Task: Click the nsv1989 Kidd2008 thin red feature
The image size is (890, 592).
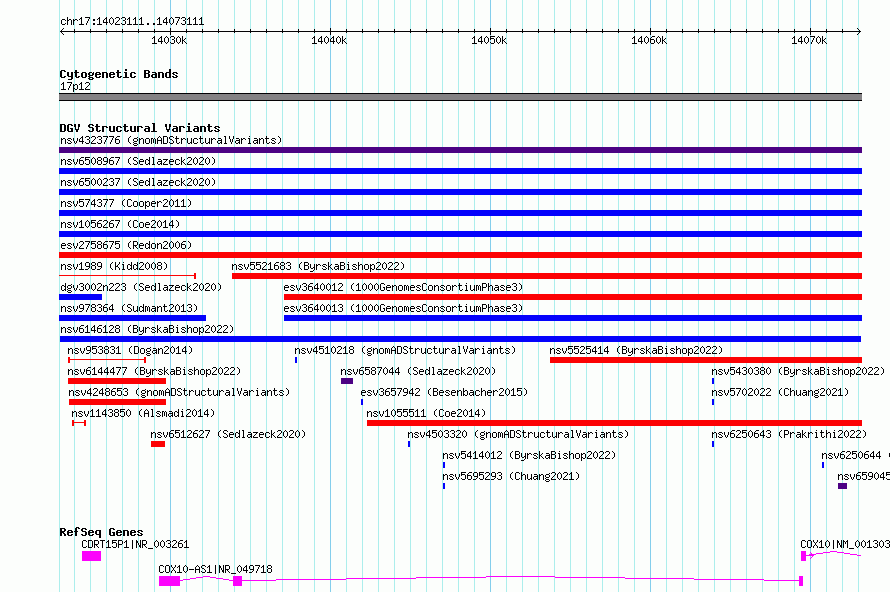Action: click(x=128, y=276)
